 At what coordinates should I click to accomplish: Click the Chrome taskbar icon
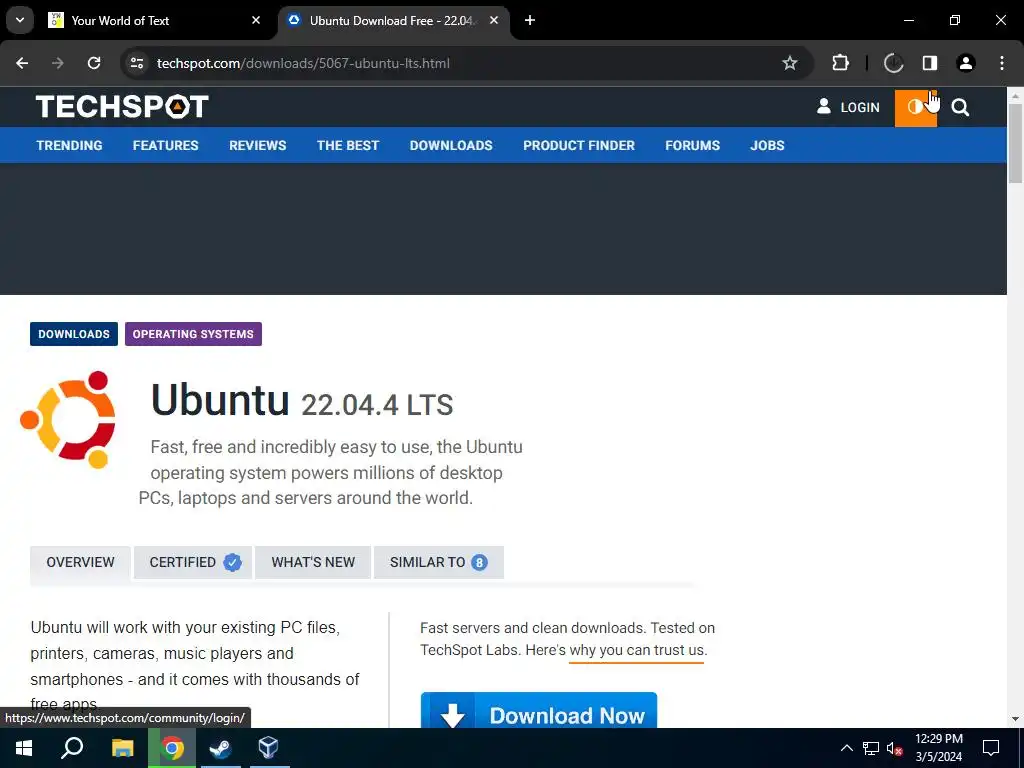tap(172, 748)
